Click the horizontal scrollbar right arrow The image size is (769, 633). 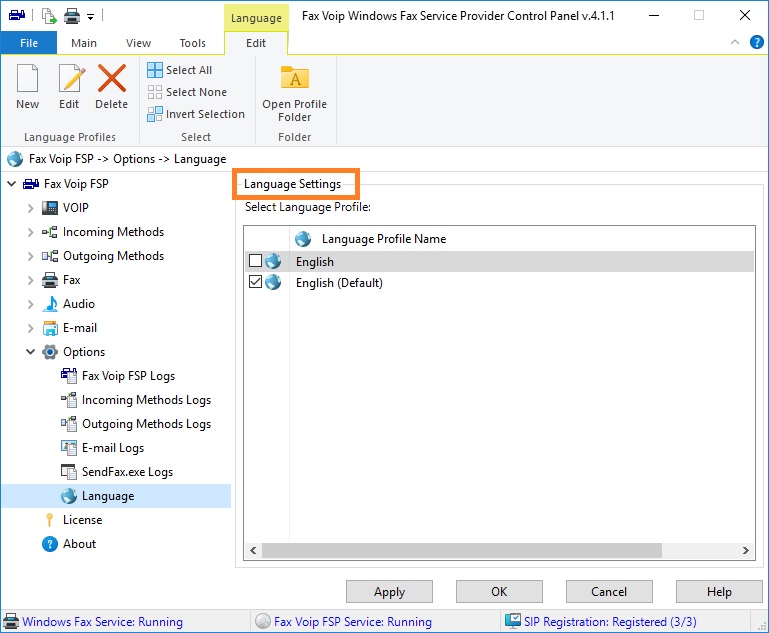[x=746, y=550]
